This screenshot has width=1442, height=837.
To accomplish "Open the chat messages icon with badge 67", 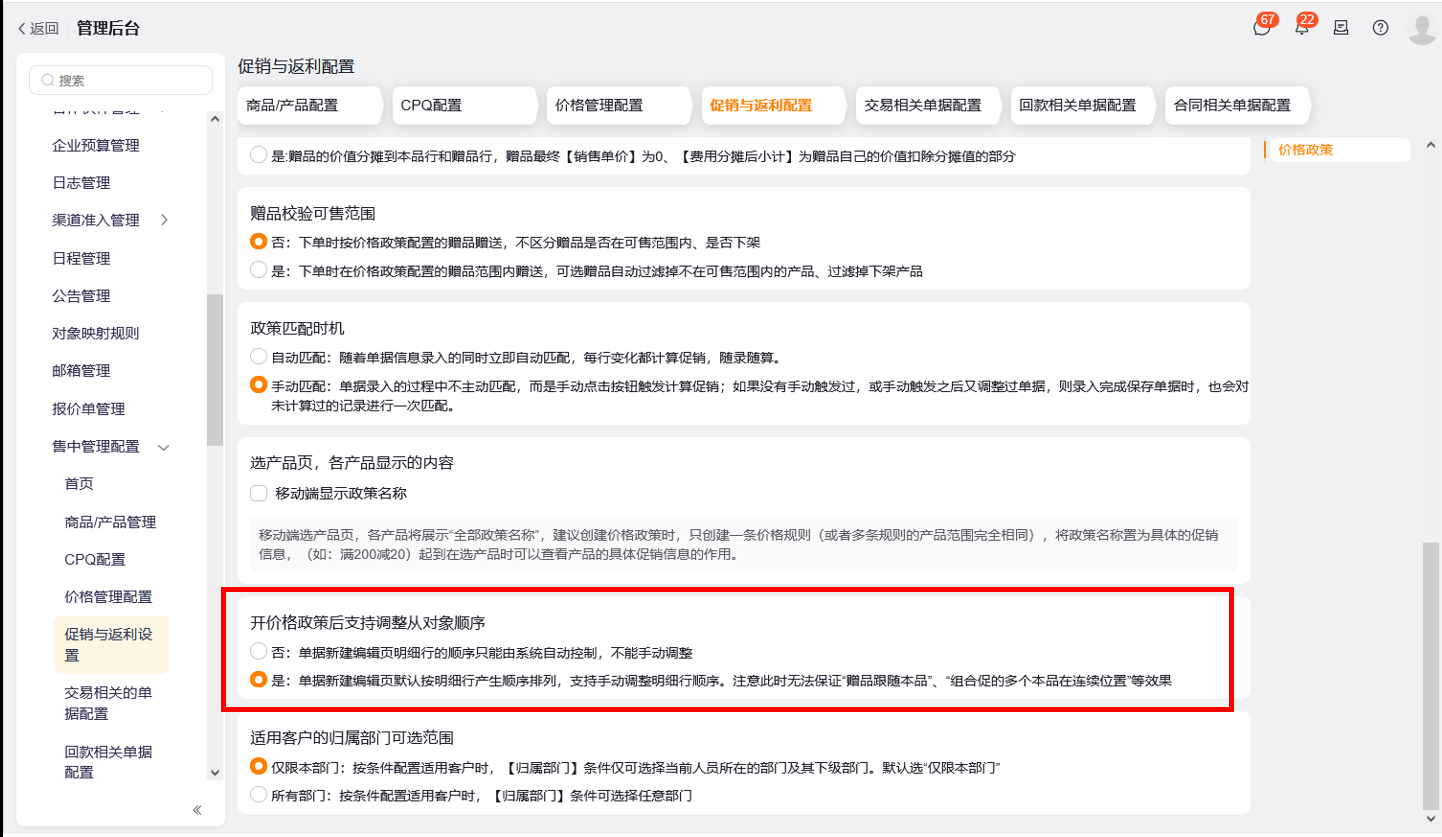I will coord(1261,28).
